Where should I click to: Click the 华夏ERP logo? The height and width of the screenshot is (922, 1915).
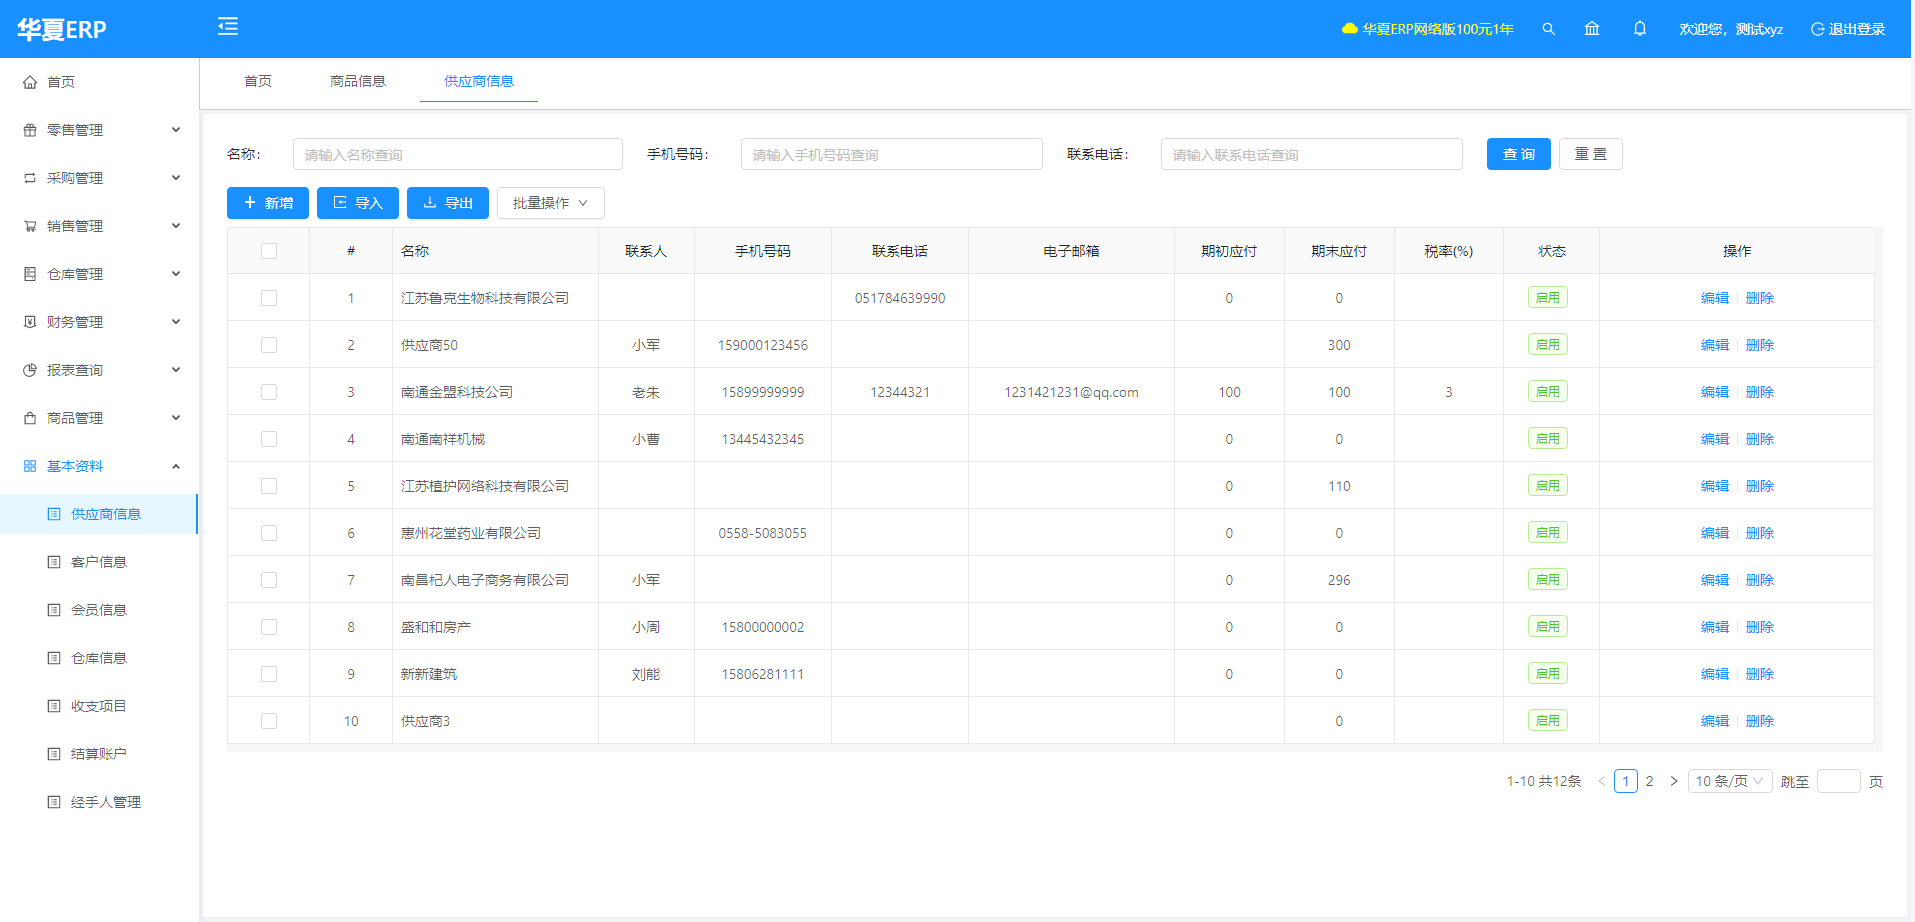point(62,29)
